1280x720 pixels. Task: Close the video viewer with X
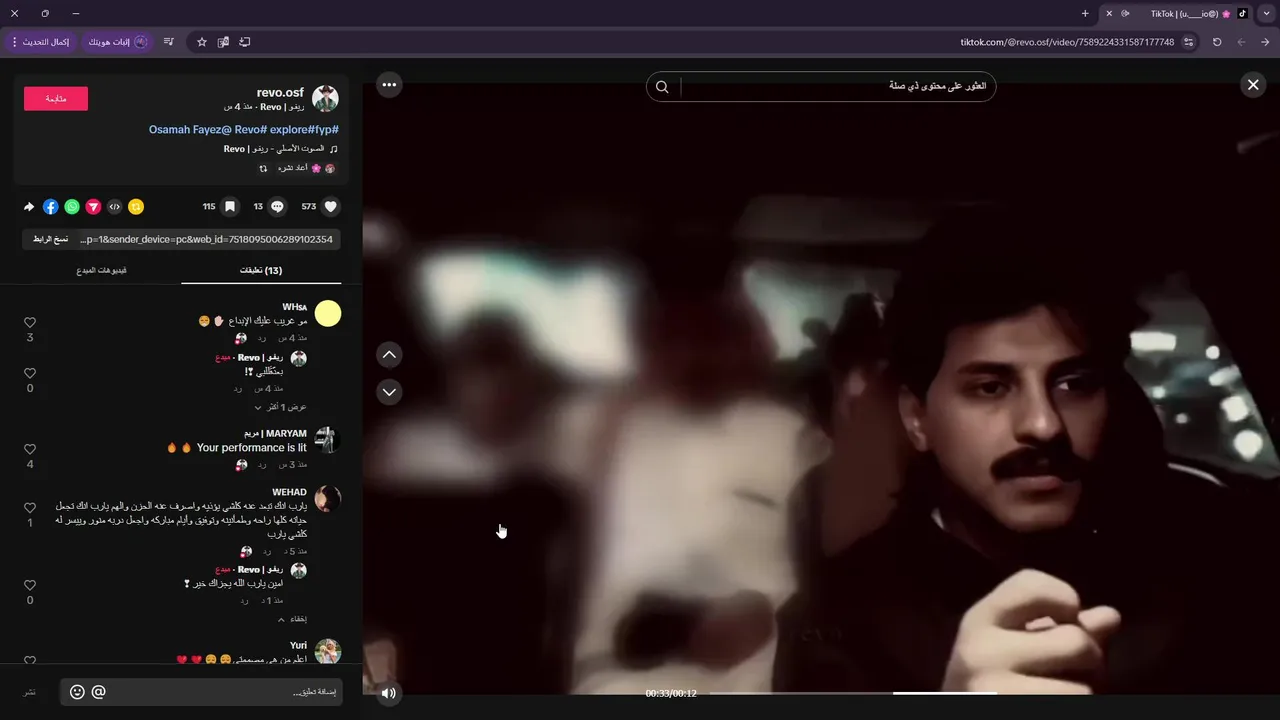point(1253,85)
